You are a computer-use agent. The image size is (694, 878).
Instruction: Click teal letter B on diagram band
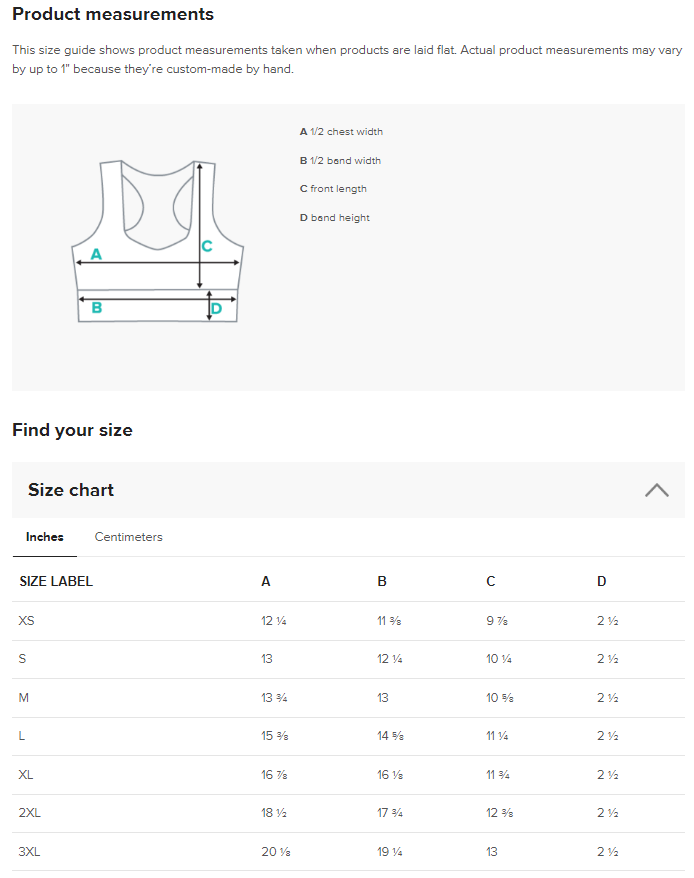tap(97, 308)
